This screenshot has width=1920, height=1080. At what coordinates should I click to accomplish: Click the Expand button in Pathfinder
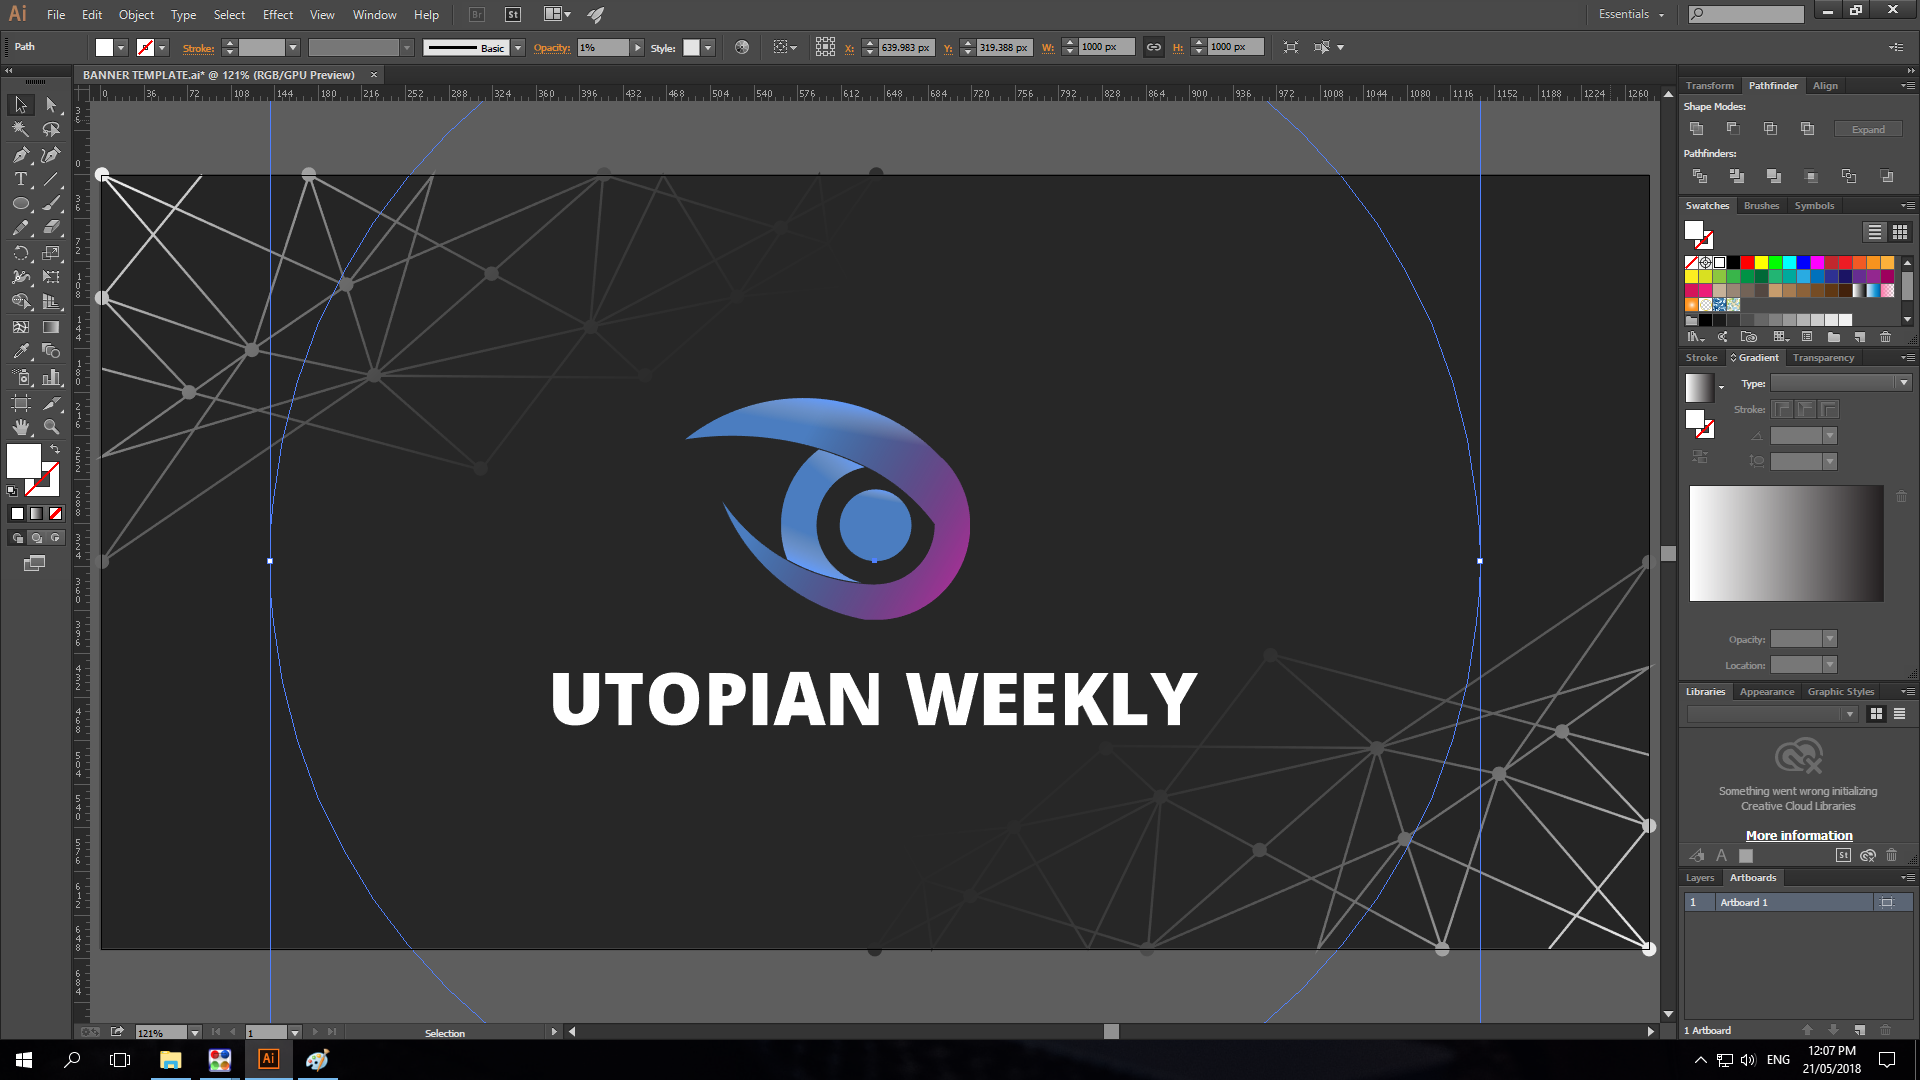1868,130
